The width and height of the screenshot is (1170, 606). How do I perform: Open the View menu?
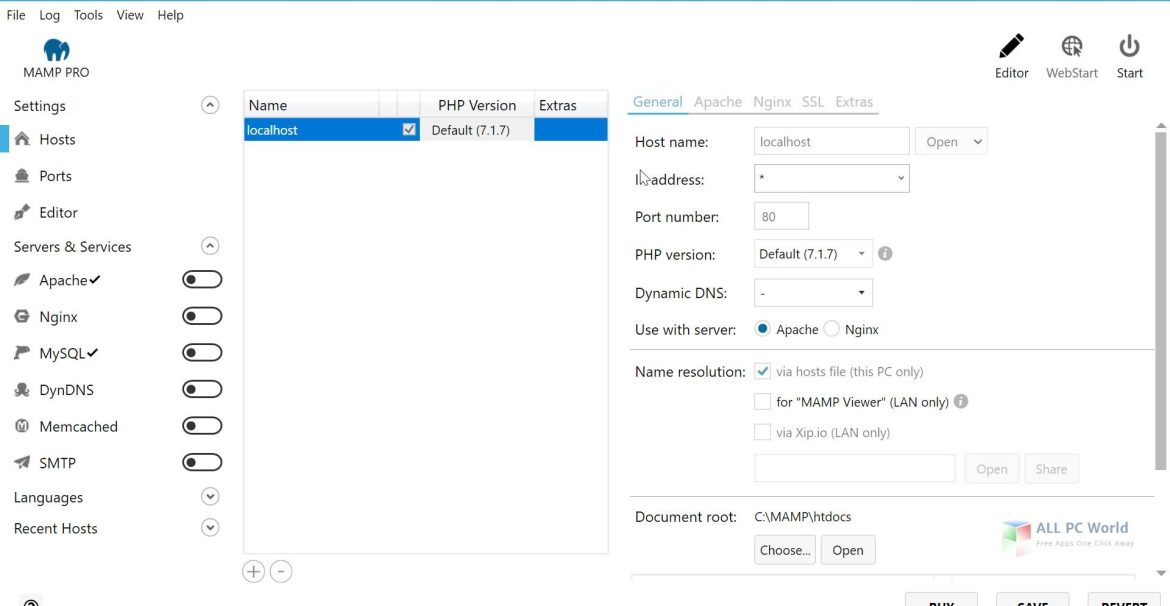[130, 15]
